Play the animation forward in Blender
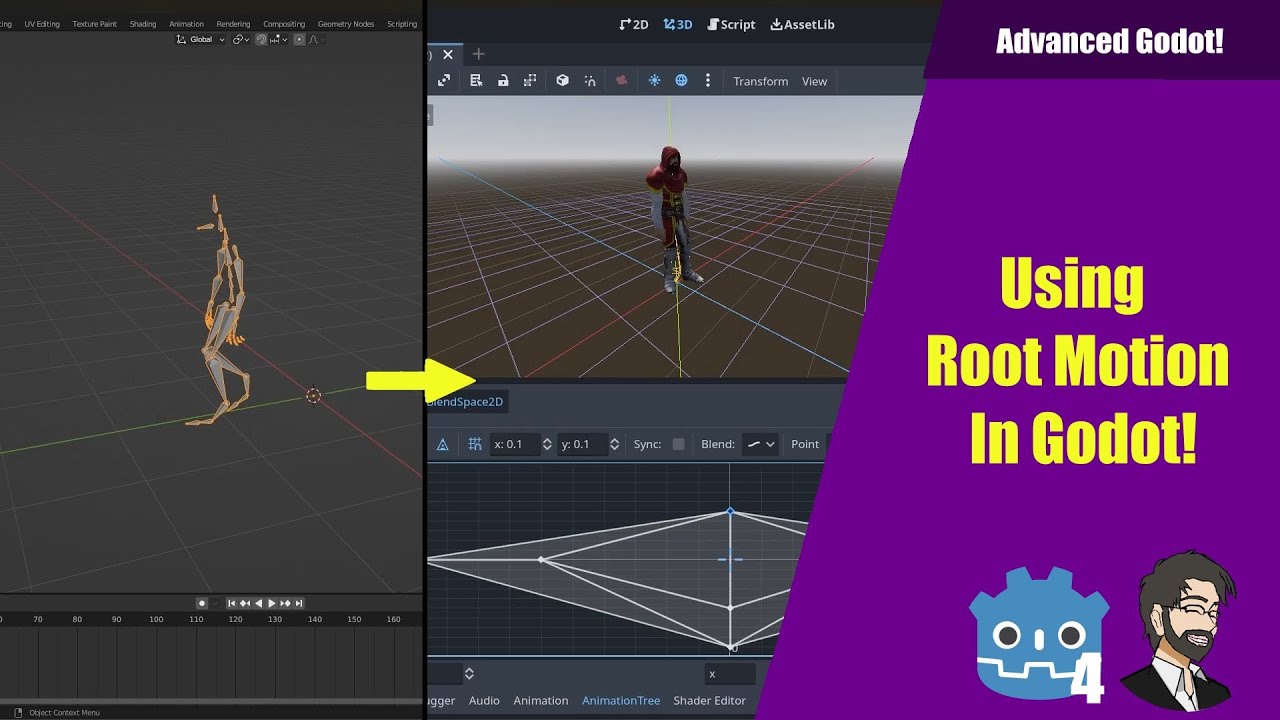 [271, 603]
